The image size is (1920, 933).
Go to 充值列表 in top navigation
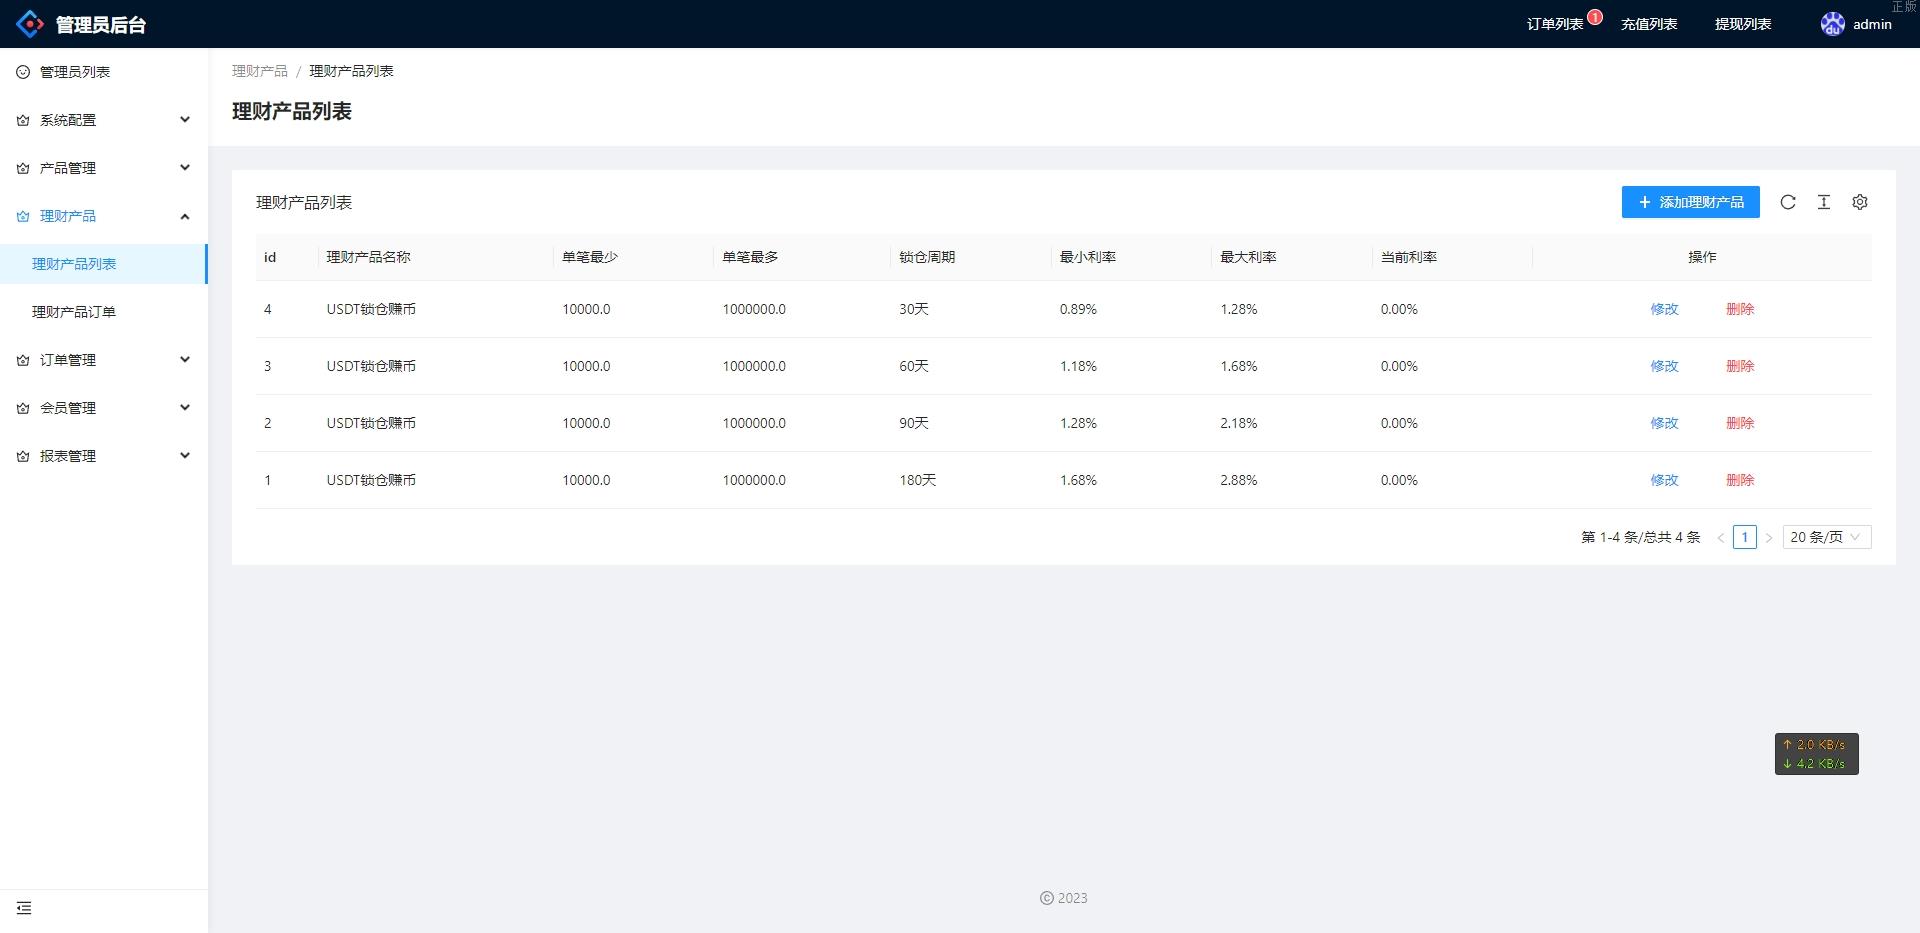point(1649,24)
